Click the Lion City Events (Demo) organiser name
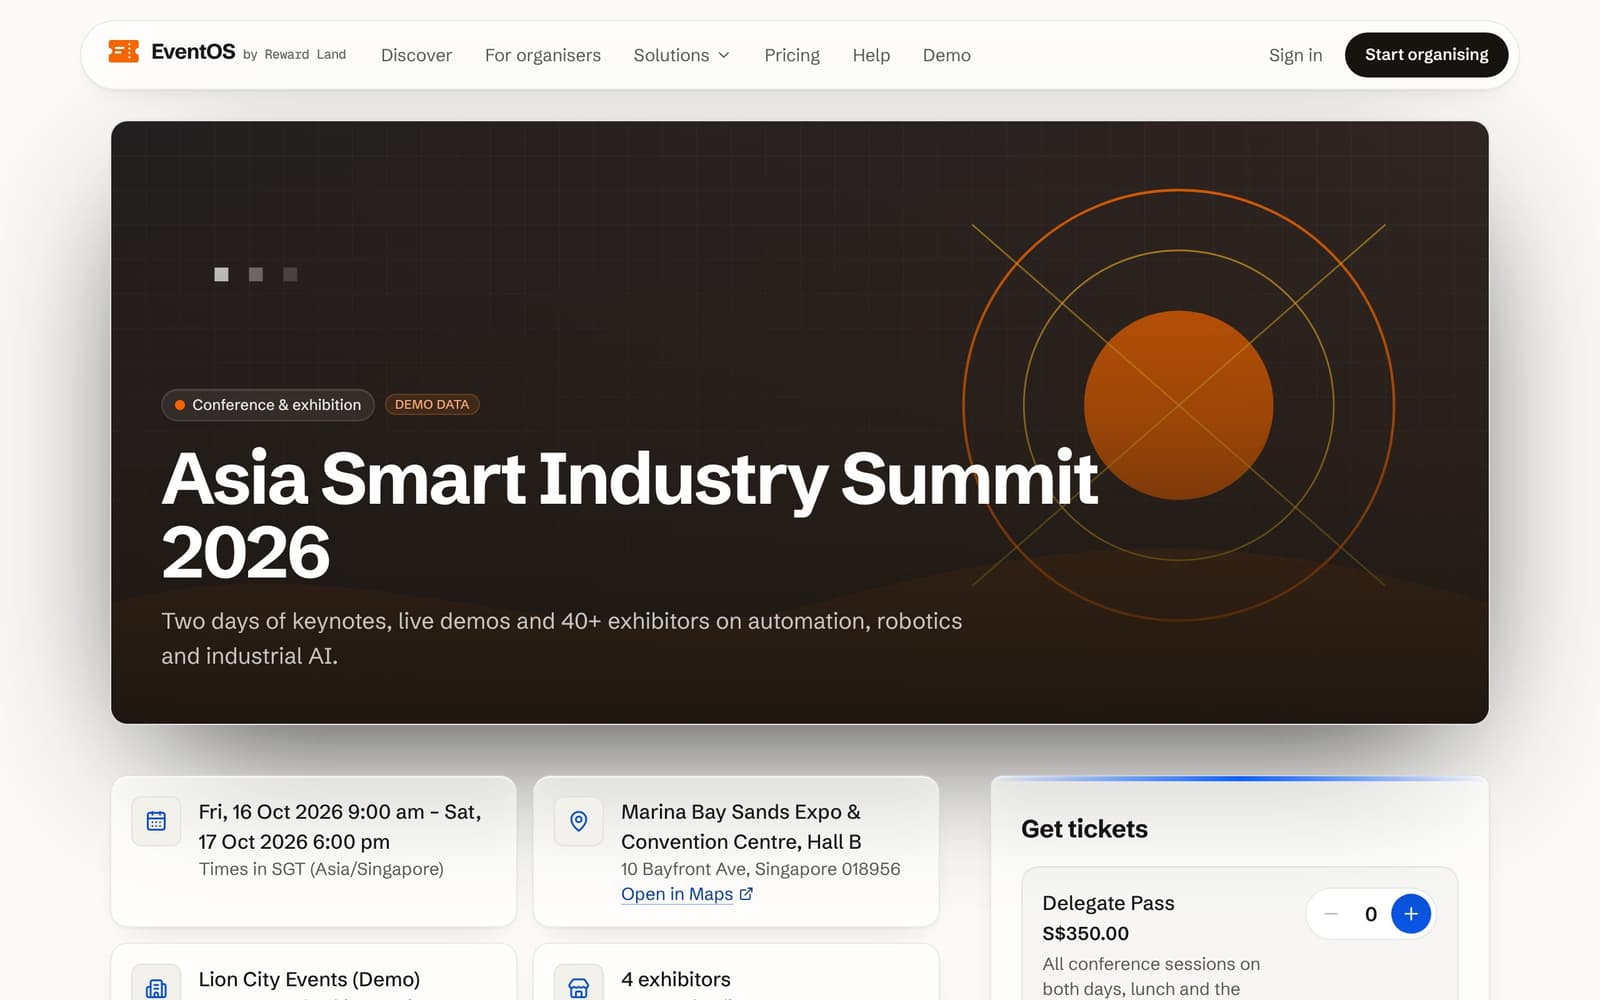 (x=309, y=979)
